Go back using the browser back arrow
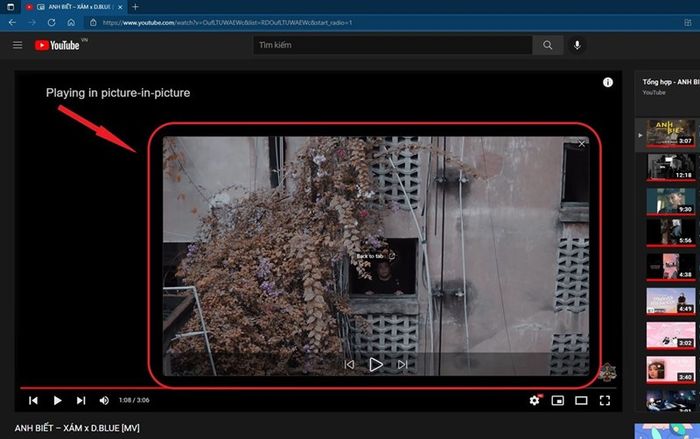The height and width of the screenshot is (439, 700). click(12, 22)
